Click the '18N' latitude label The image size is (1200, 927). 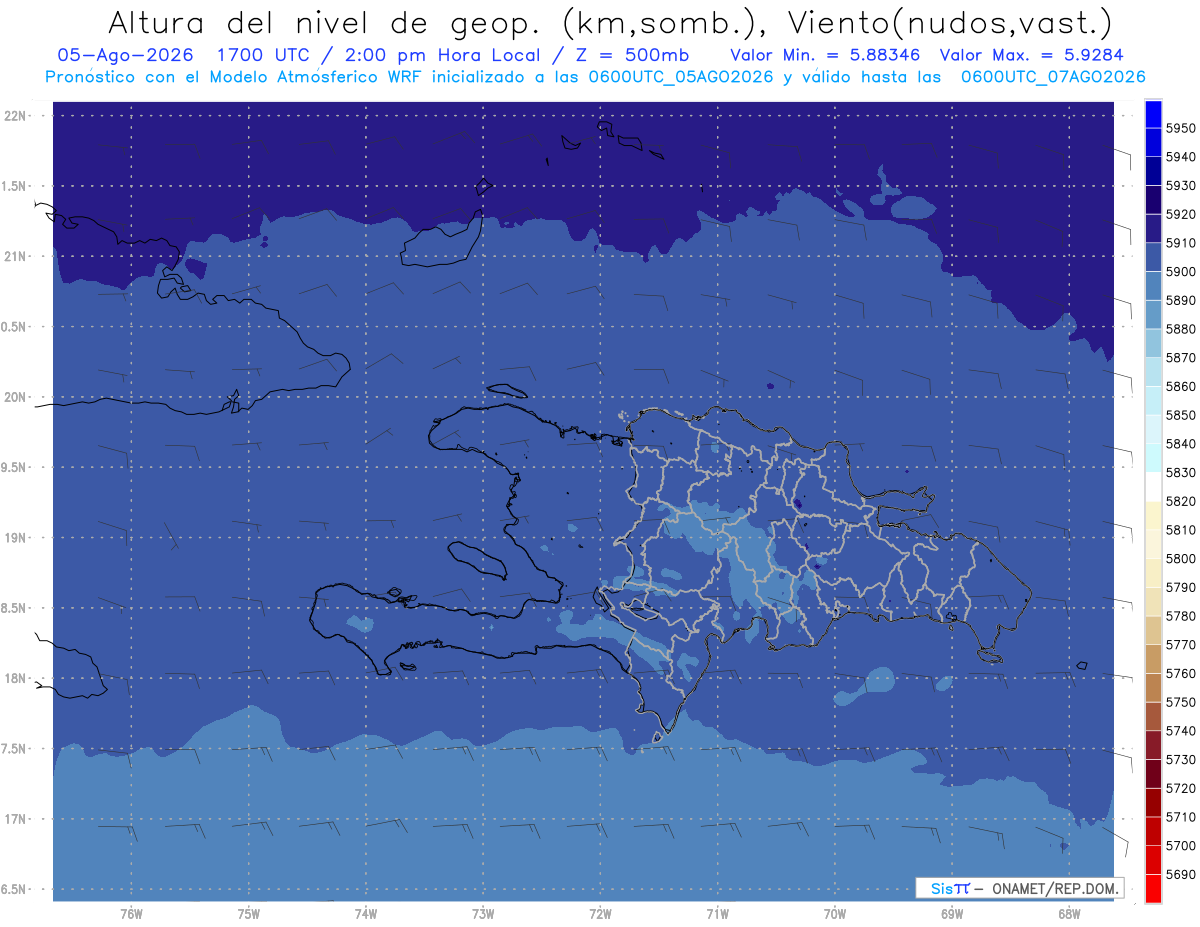tap(17, 679)
